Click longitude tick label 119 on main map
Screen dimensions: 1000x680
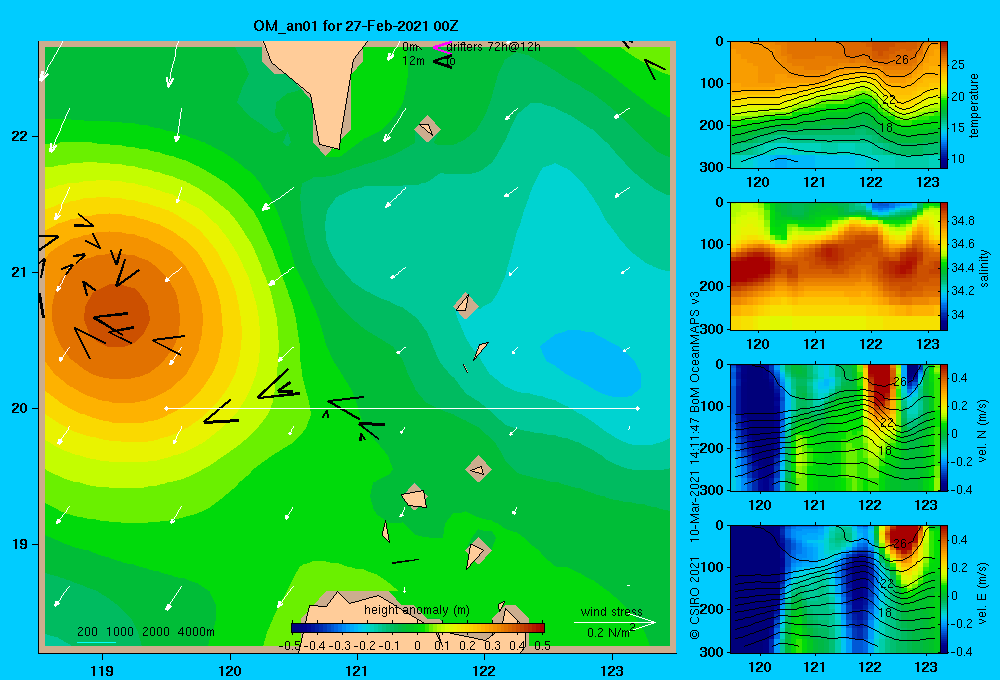pos(103,670)
